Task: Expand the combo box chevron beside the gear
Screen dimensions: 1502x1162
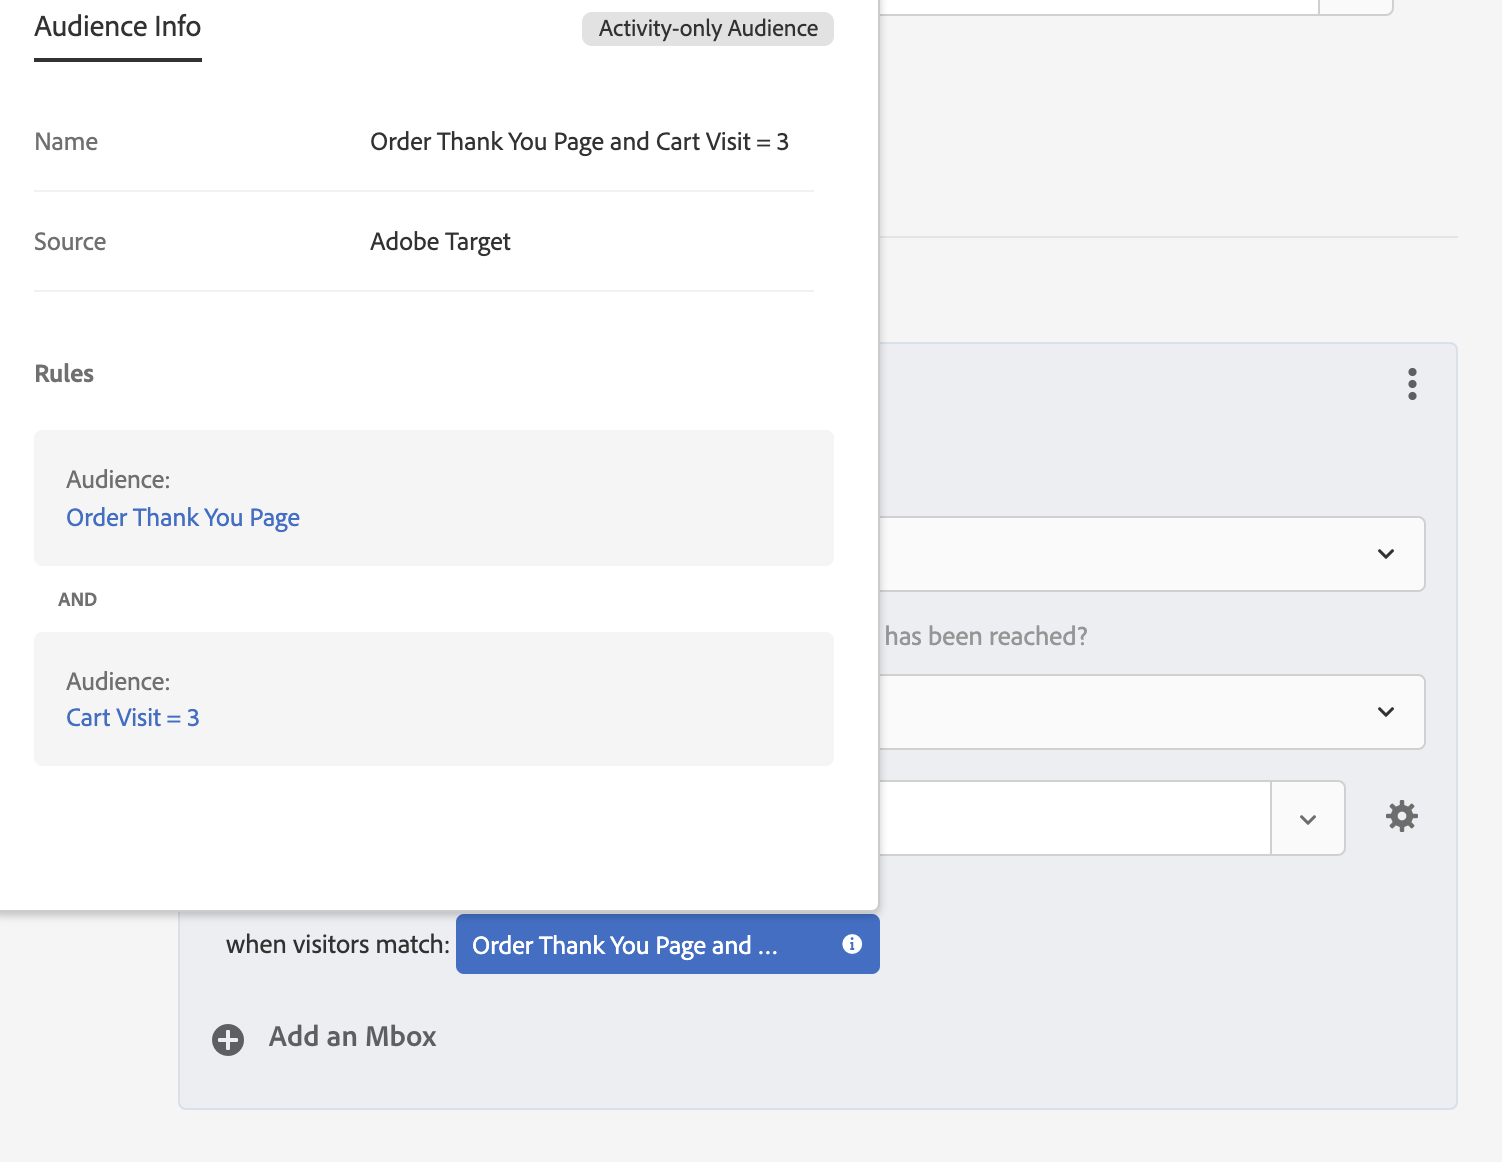Action: pos(1308,819)
